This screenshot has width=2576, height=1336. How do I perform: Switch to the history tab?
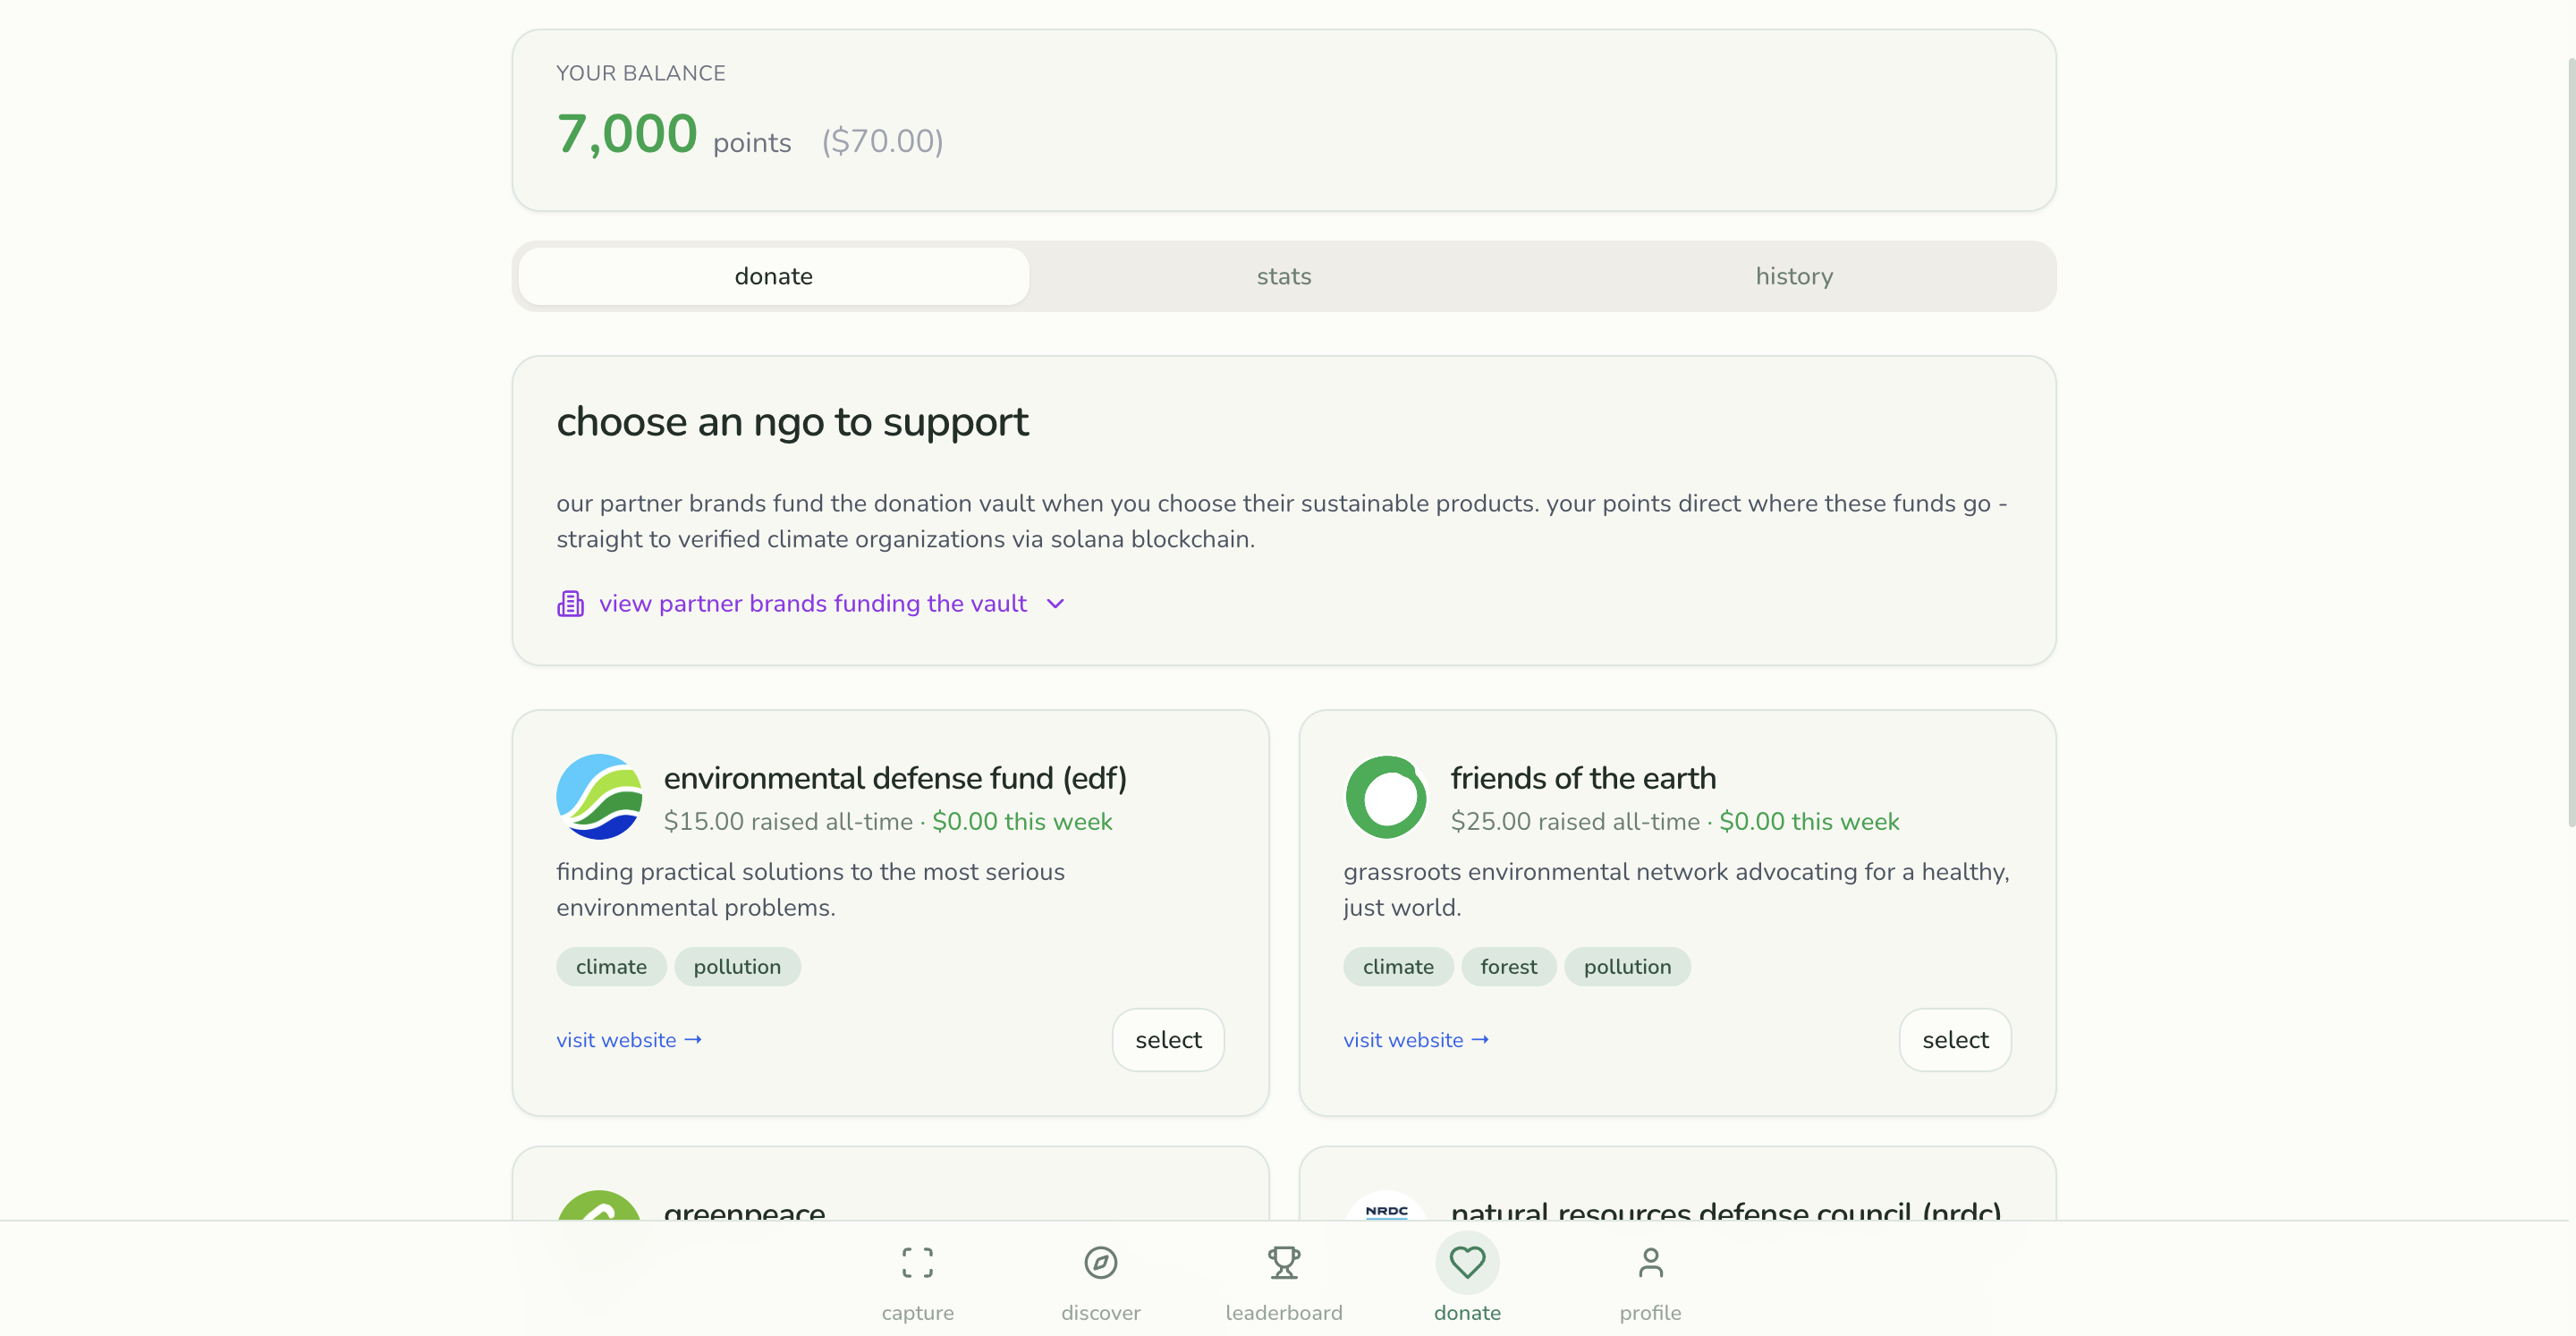[1794, 276]
